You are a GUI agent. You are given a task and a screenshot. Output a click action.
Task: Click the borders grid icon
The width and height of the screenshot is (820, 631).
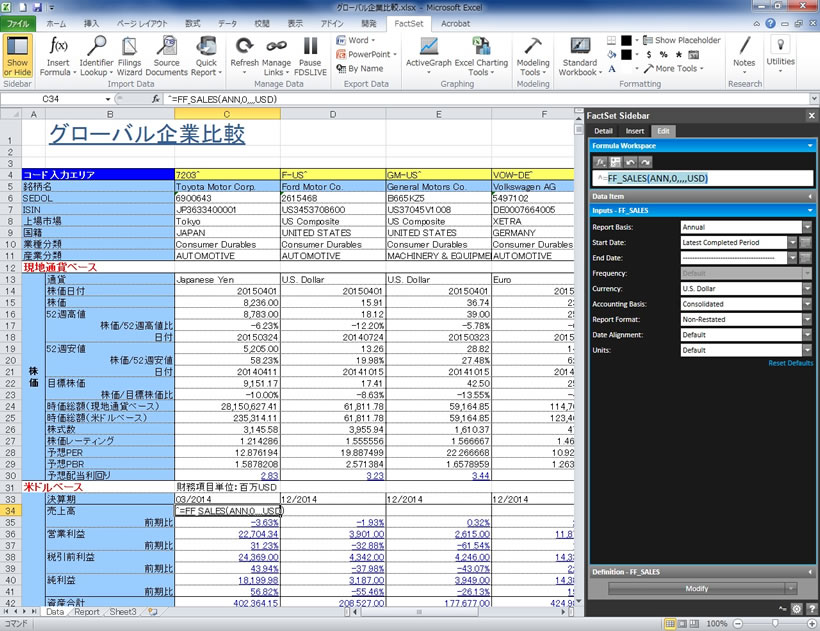tap(611, 40)
